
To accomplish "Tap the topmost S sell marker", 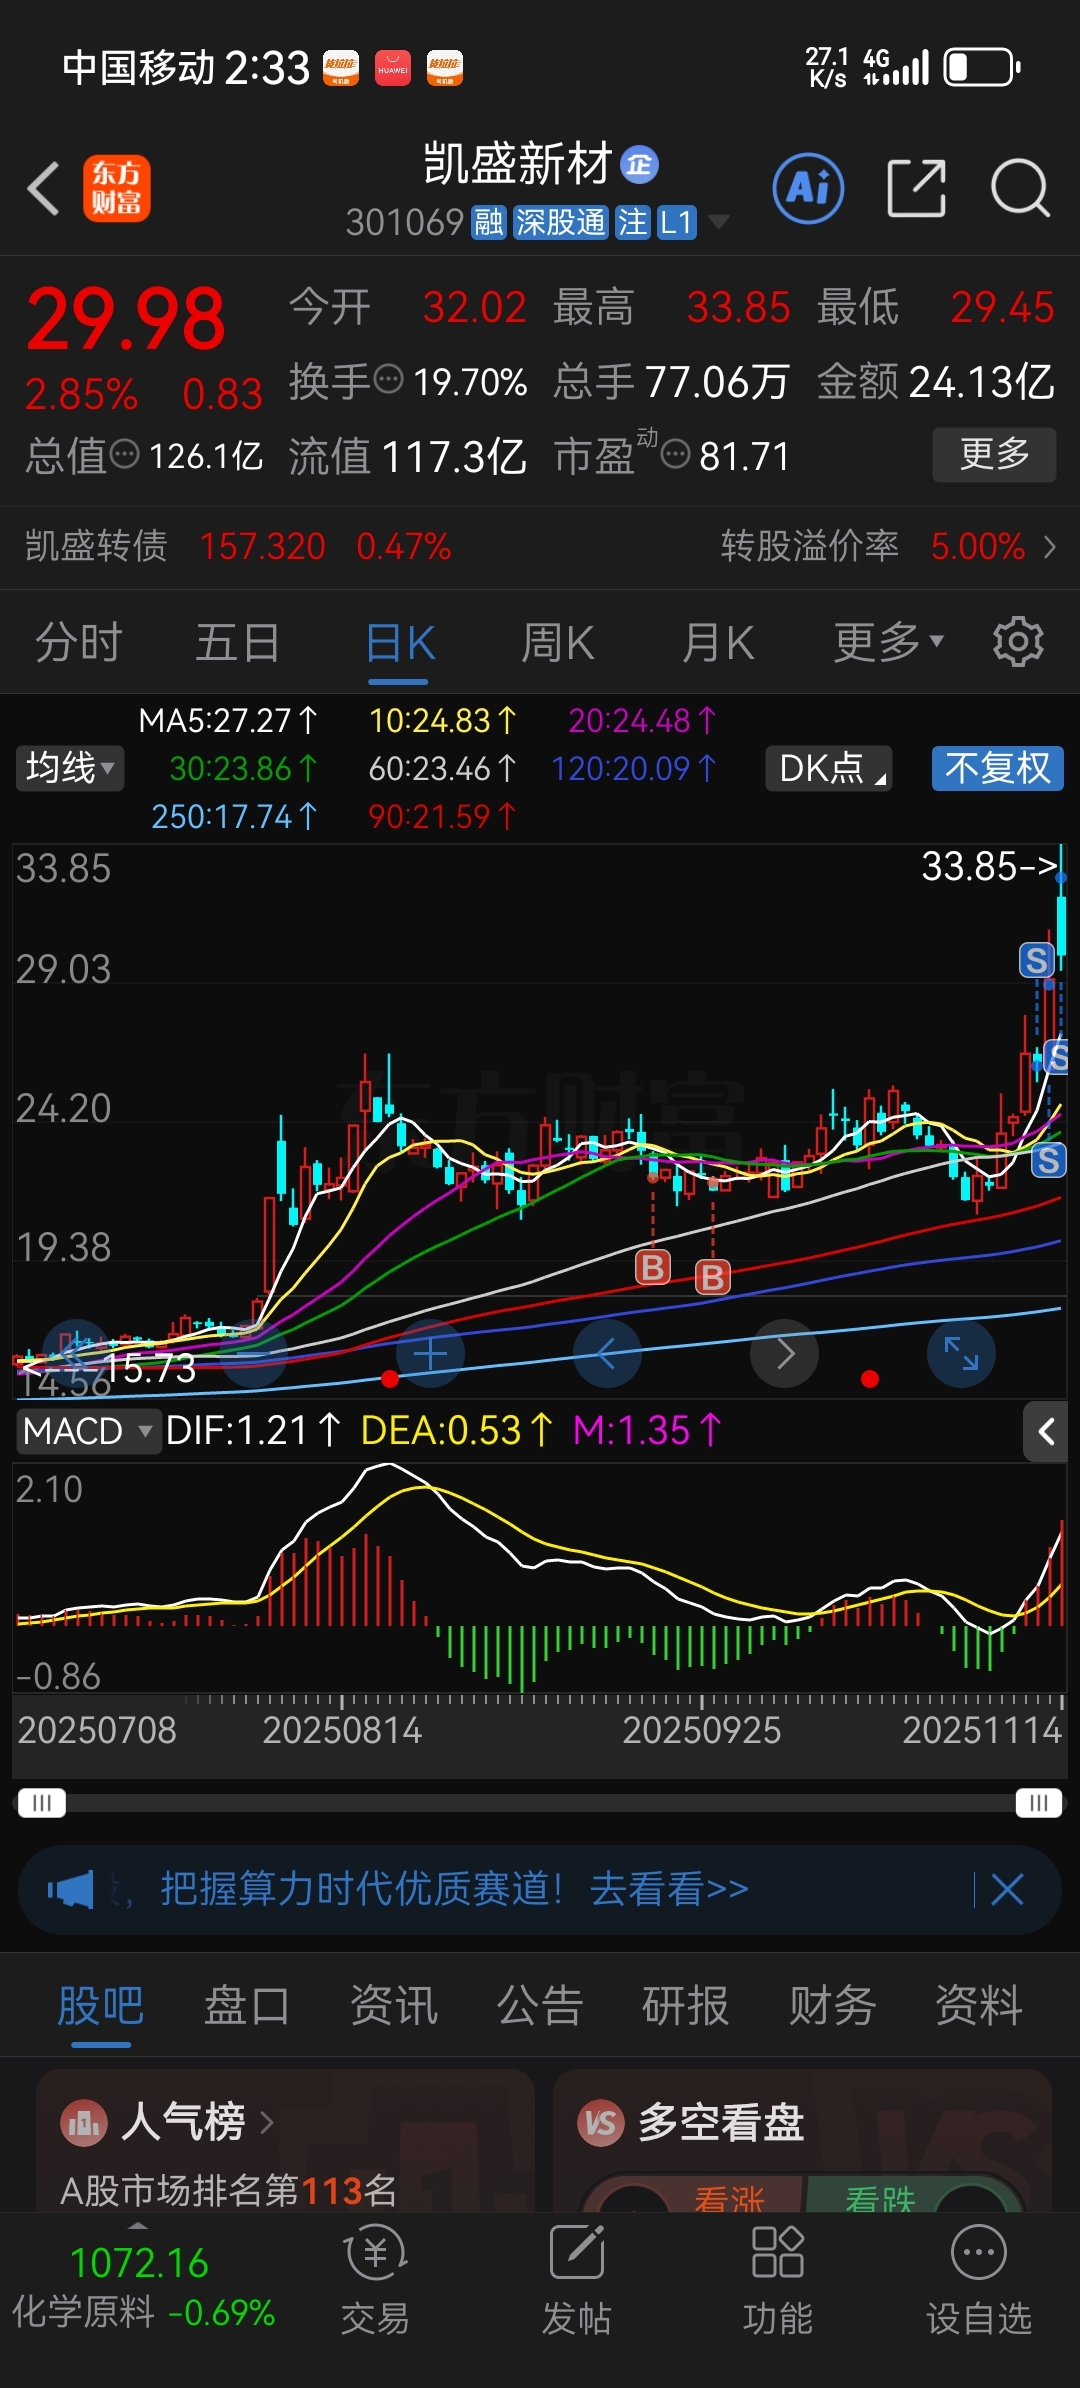I will (1036, 960).
